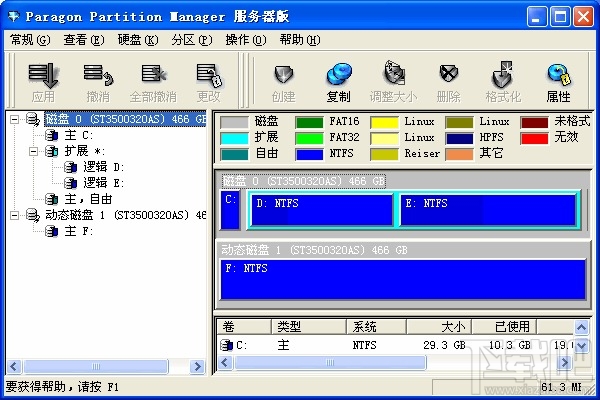The width and height of the screenshot is (600, 400).
Task: Click the 无效 red legend swatch
Action: coord(534,138)
